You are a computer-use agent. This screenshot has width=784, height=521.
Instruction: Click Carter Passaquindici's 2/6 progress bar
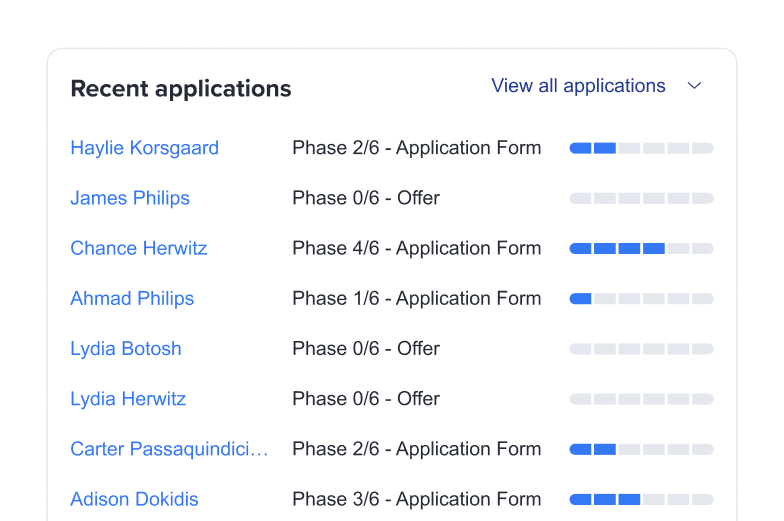coord(642,449)
